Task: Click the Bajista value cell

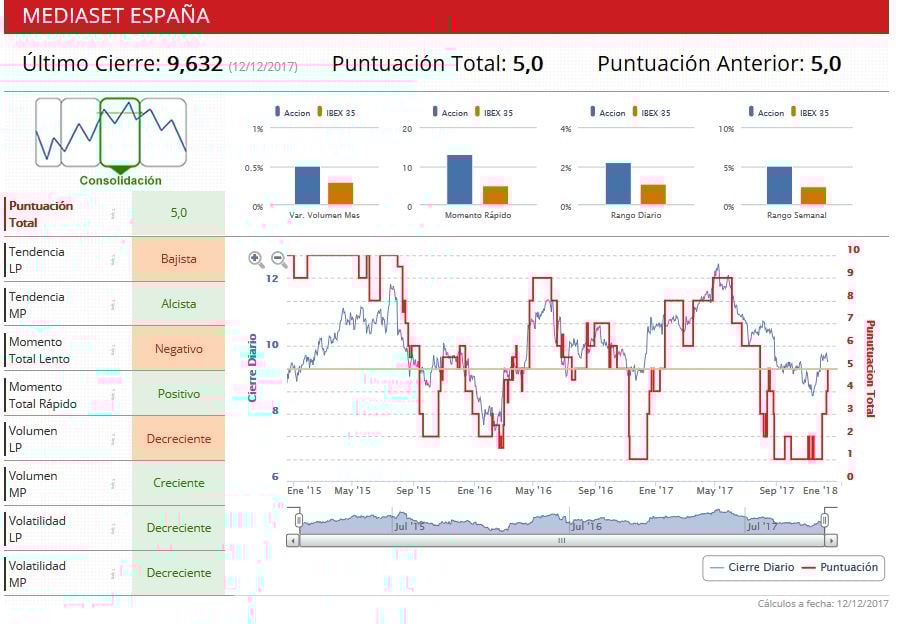Action: pyautogui.click(x=179, y=259)
